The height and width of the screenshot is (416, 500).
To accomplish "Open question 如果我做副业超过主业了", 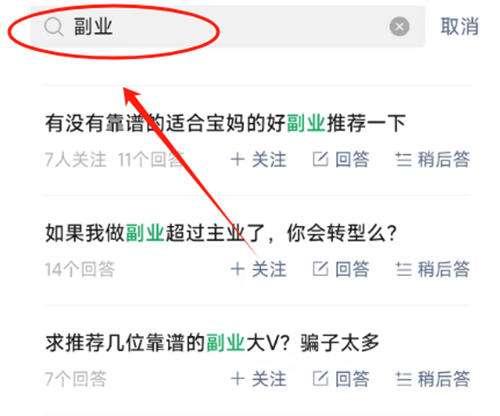I will tap(221, 233).
